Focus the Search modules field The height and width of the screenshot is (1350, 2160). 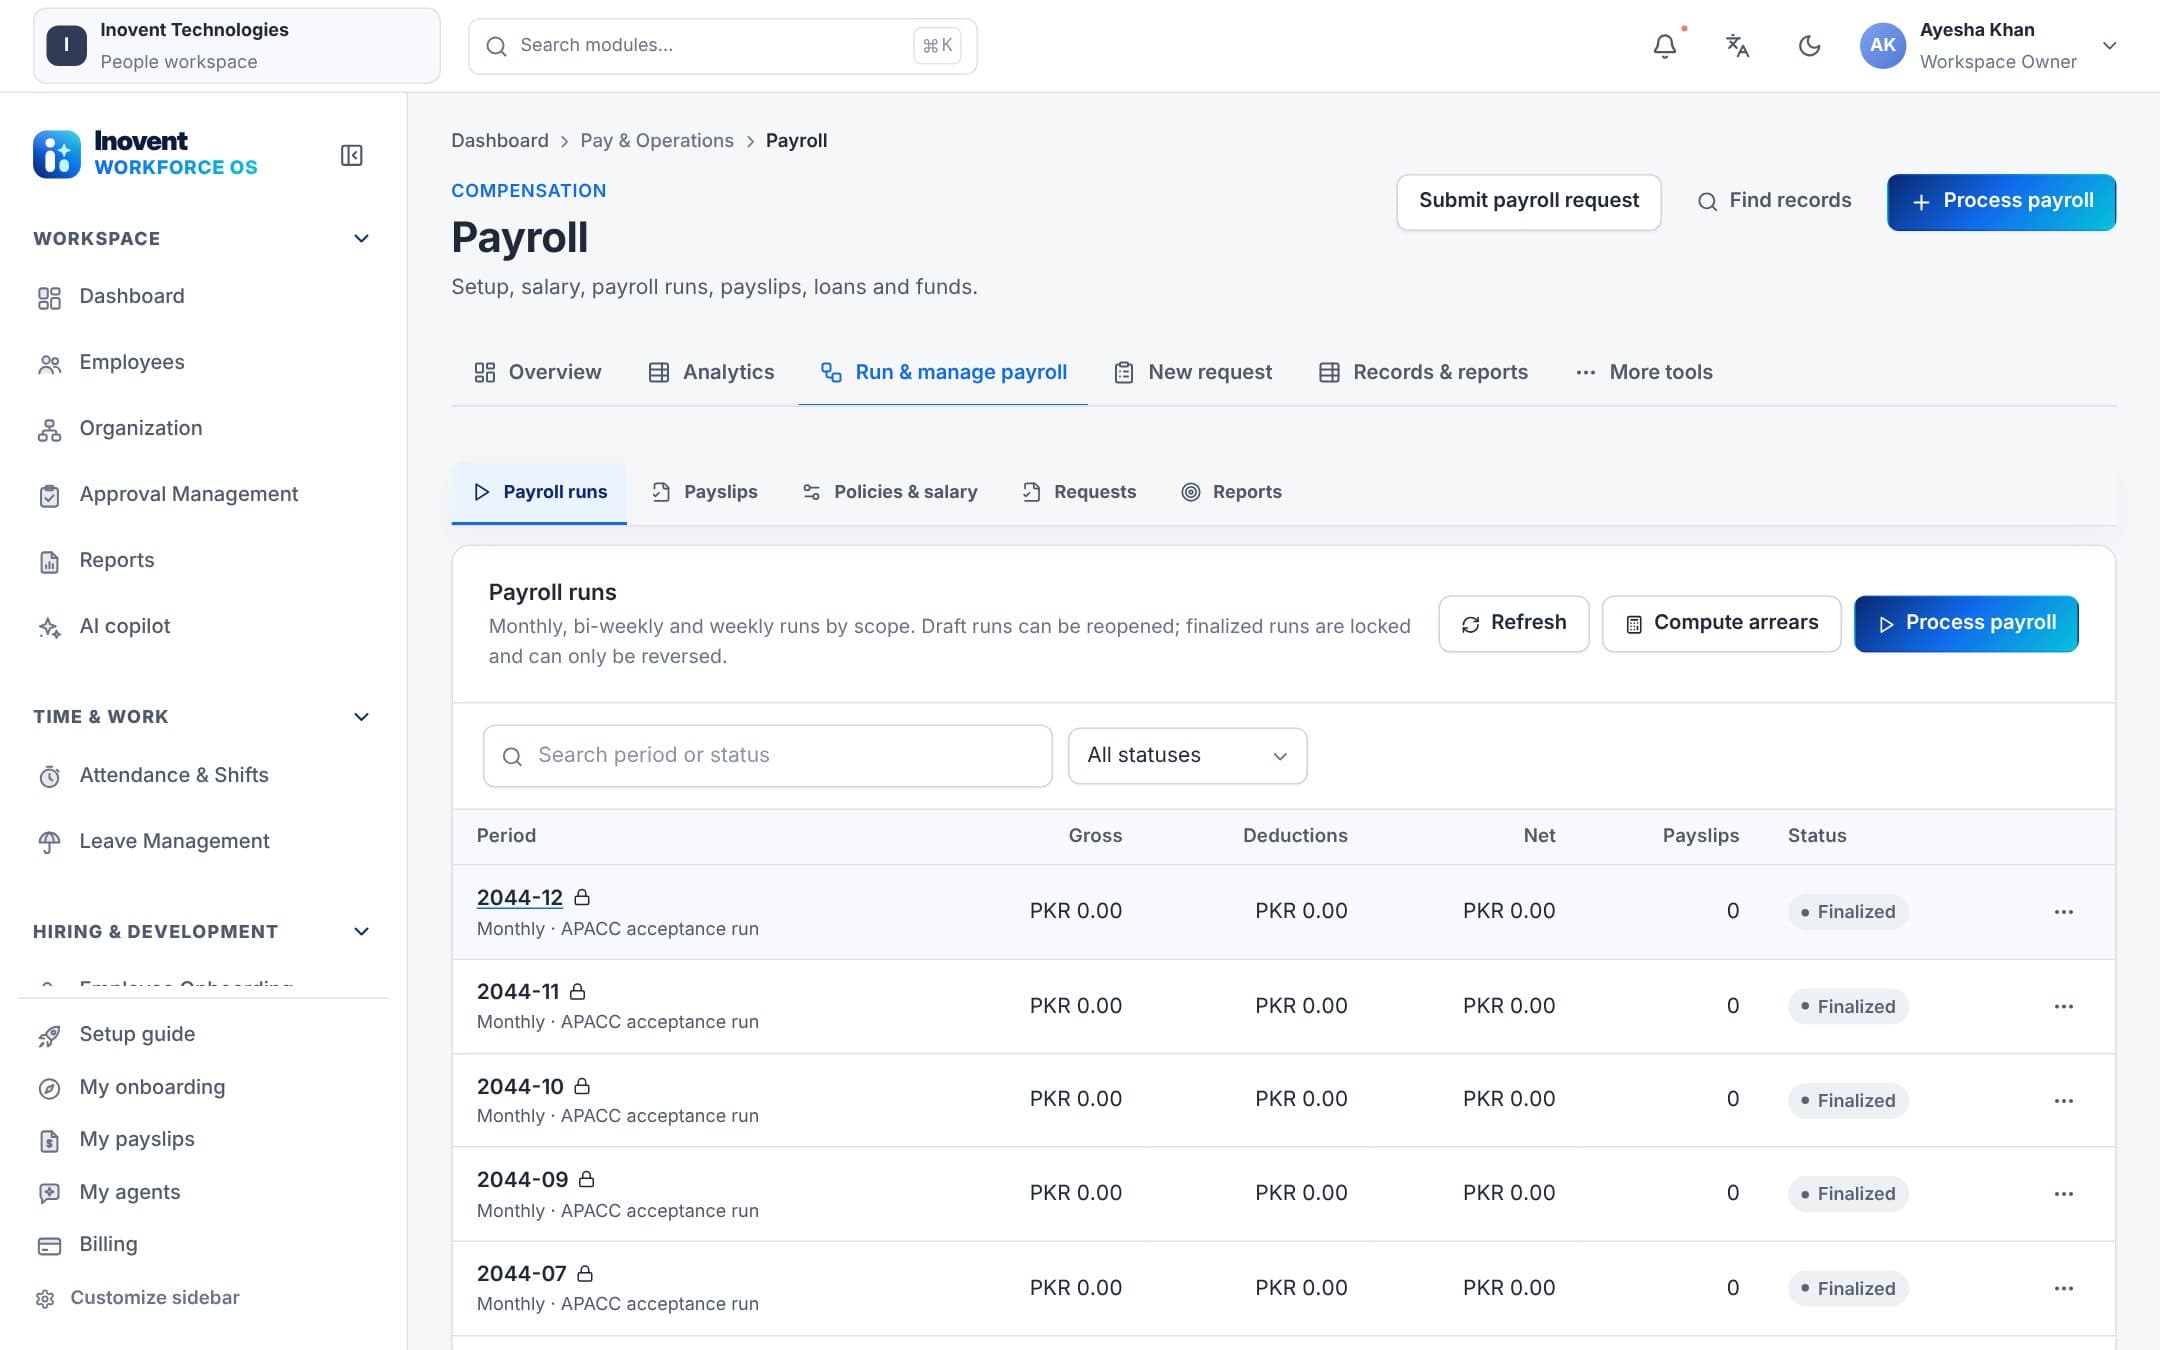click(x=722, y=46)
